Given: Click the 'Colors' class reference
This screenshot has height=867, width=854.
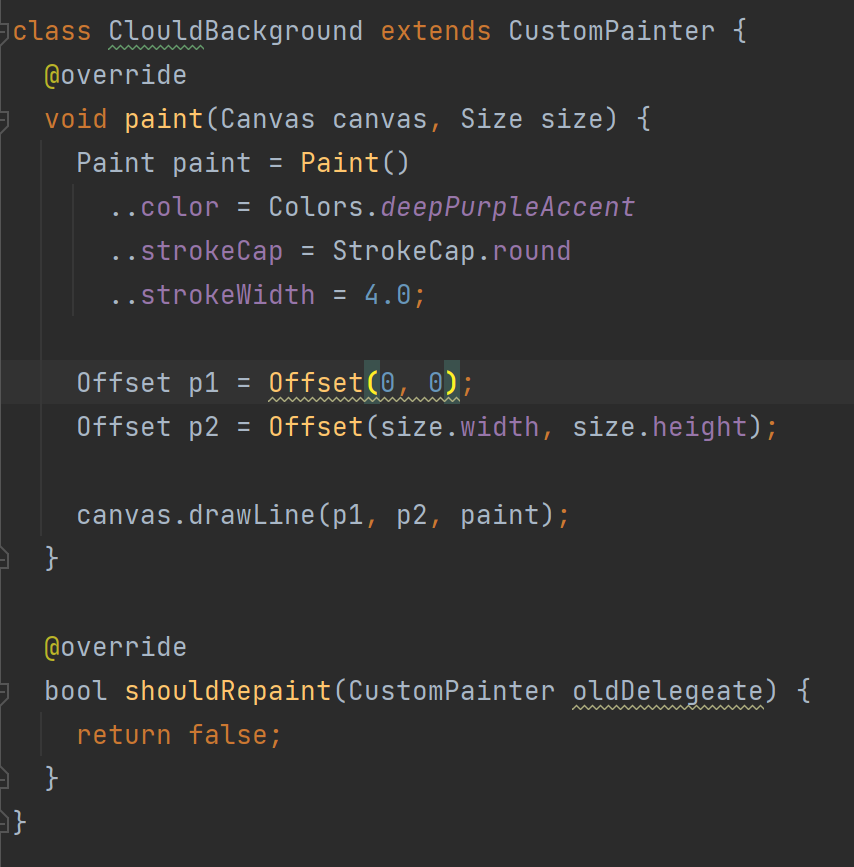Looking at the screenshot, I should pyautogui.click(x=316, y=207).
